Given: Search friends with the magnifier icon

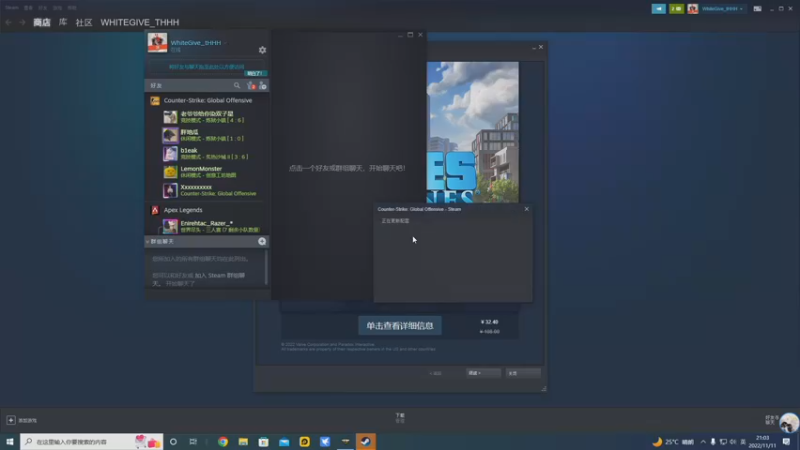Looking at the screenshot, I should coord(237,85).
